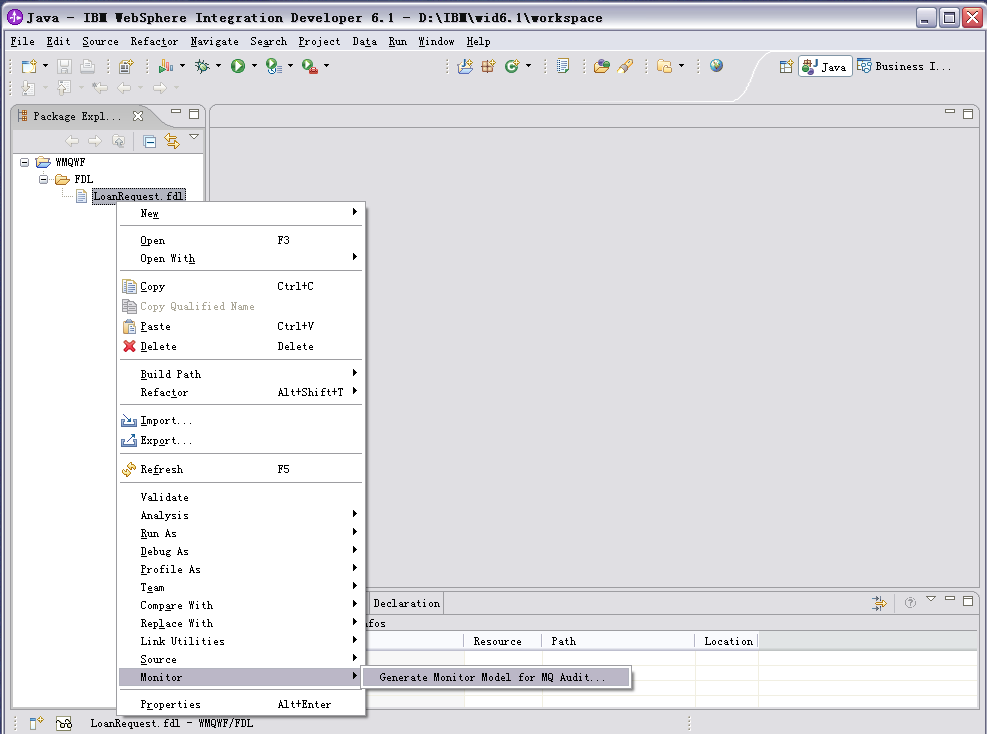Click the New Java Package toolbar icon
The image size is (987, 734).
(488, 66)
